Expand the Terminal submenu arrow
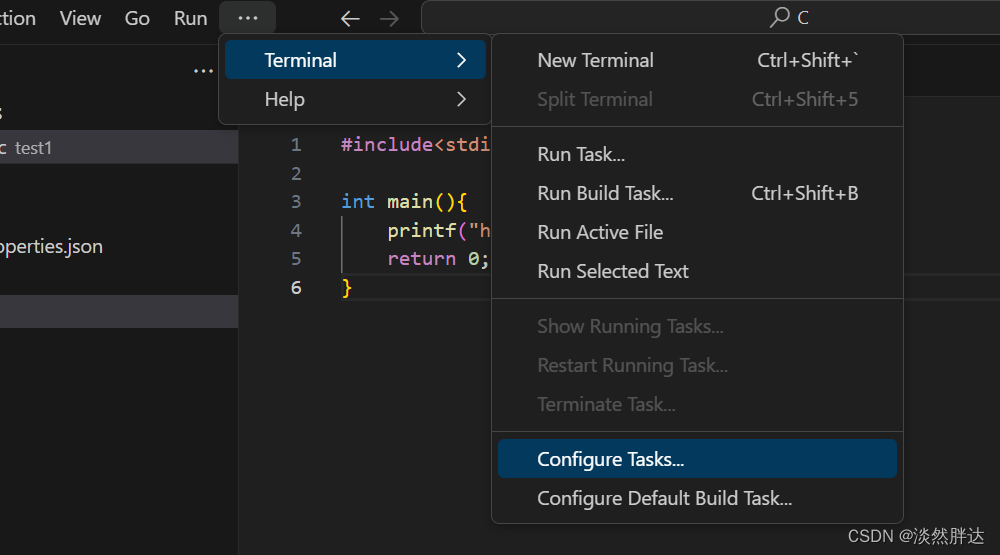This screenshot has width=1000, height=555. (x=461, y=60)
